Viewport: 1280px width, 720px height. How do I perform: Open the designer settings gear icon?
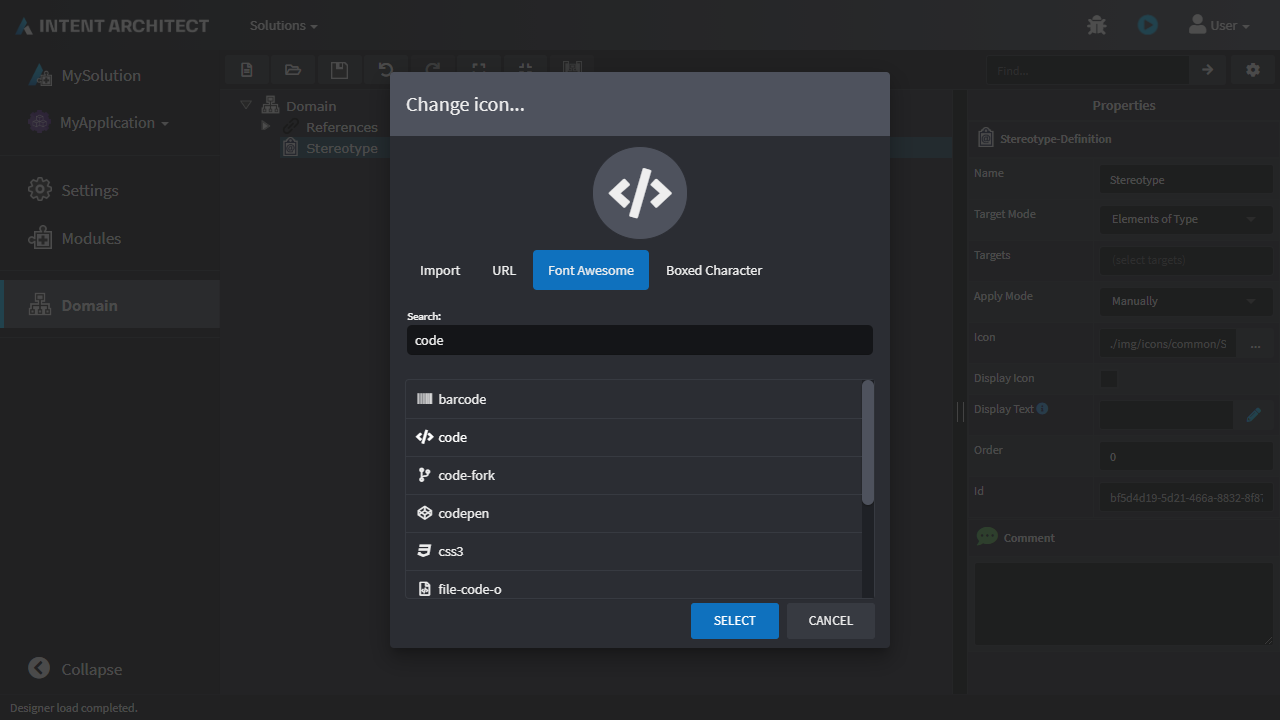(x=1253, y=70)
